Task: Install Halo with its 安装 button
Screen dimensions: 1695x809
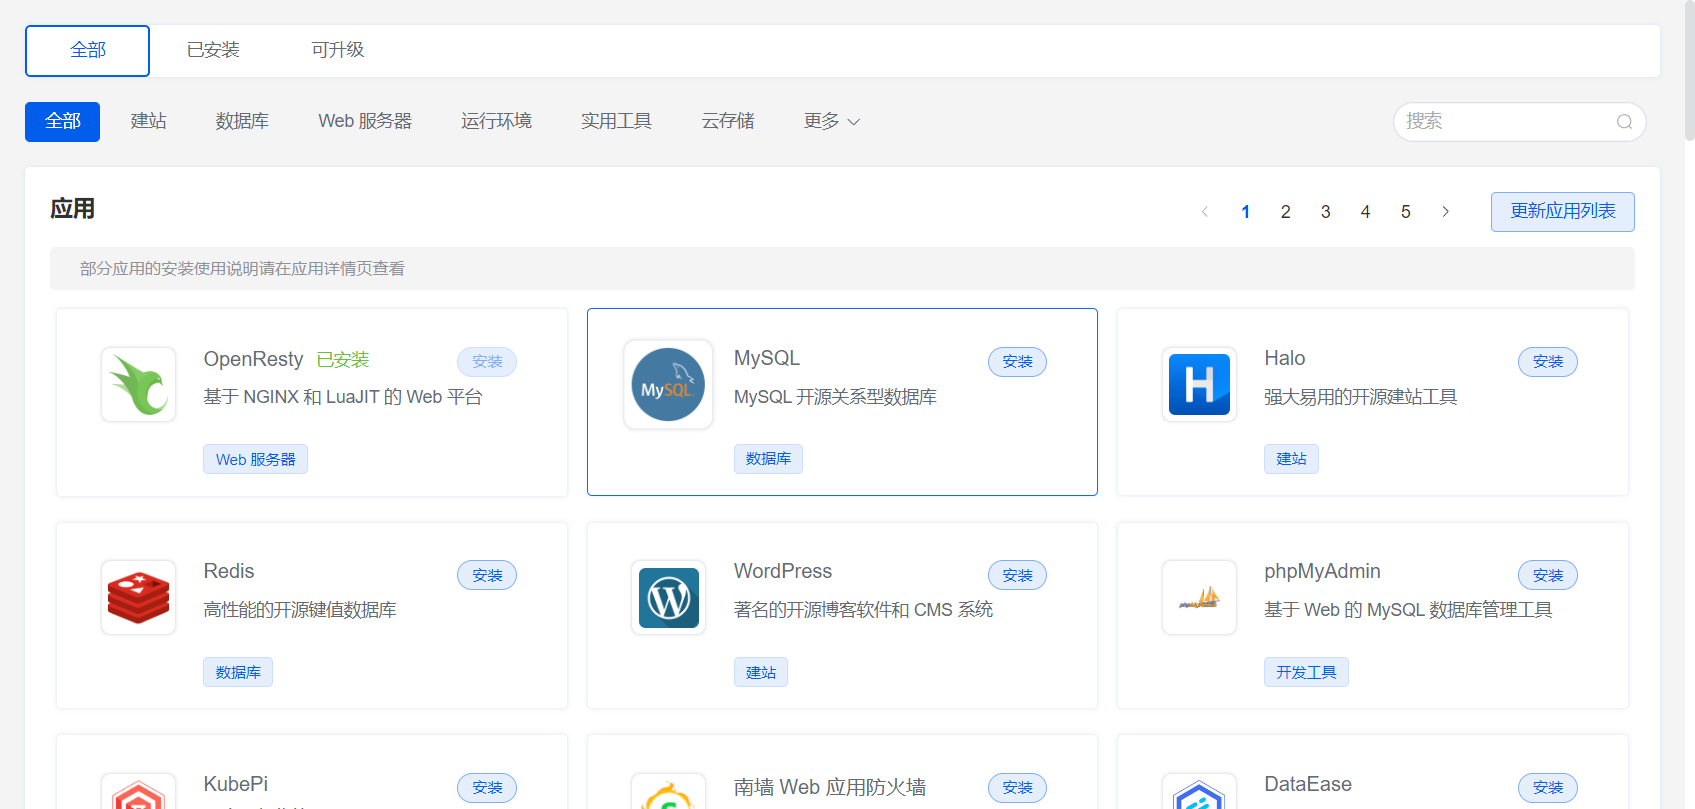Action: point(1547,362)
